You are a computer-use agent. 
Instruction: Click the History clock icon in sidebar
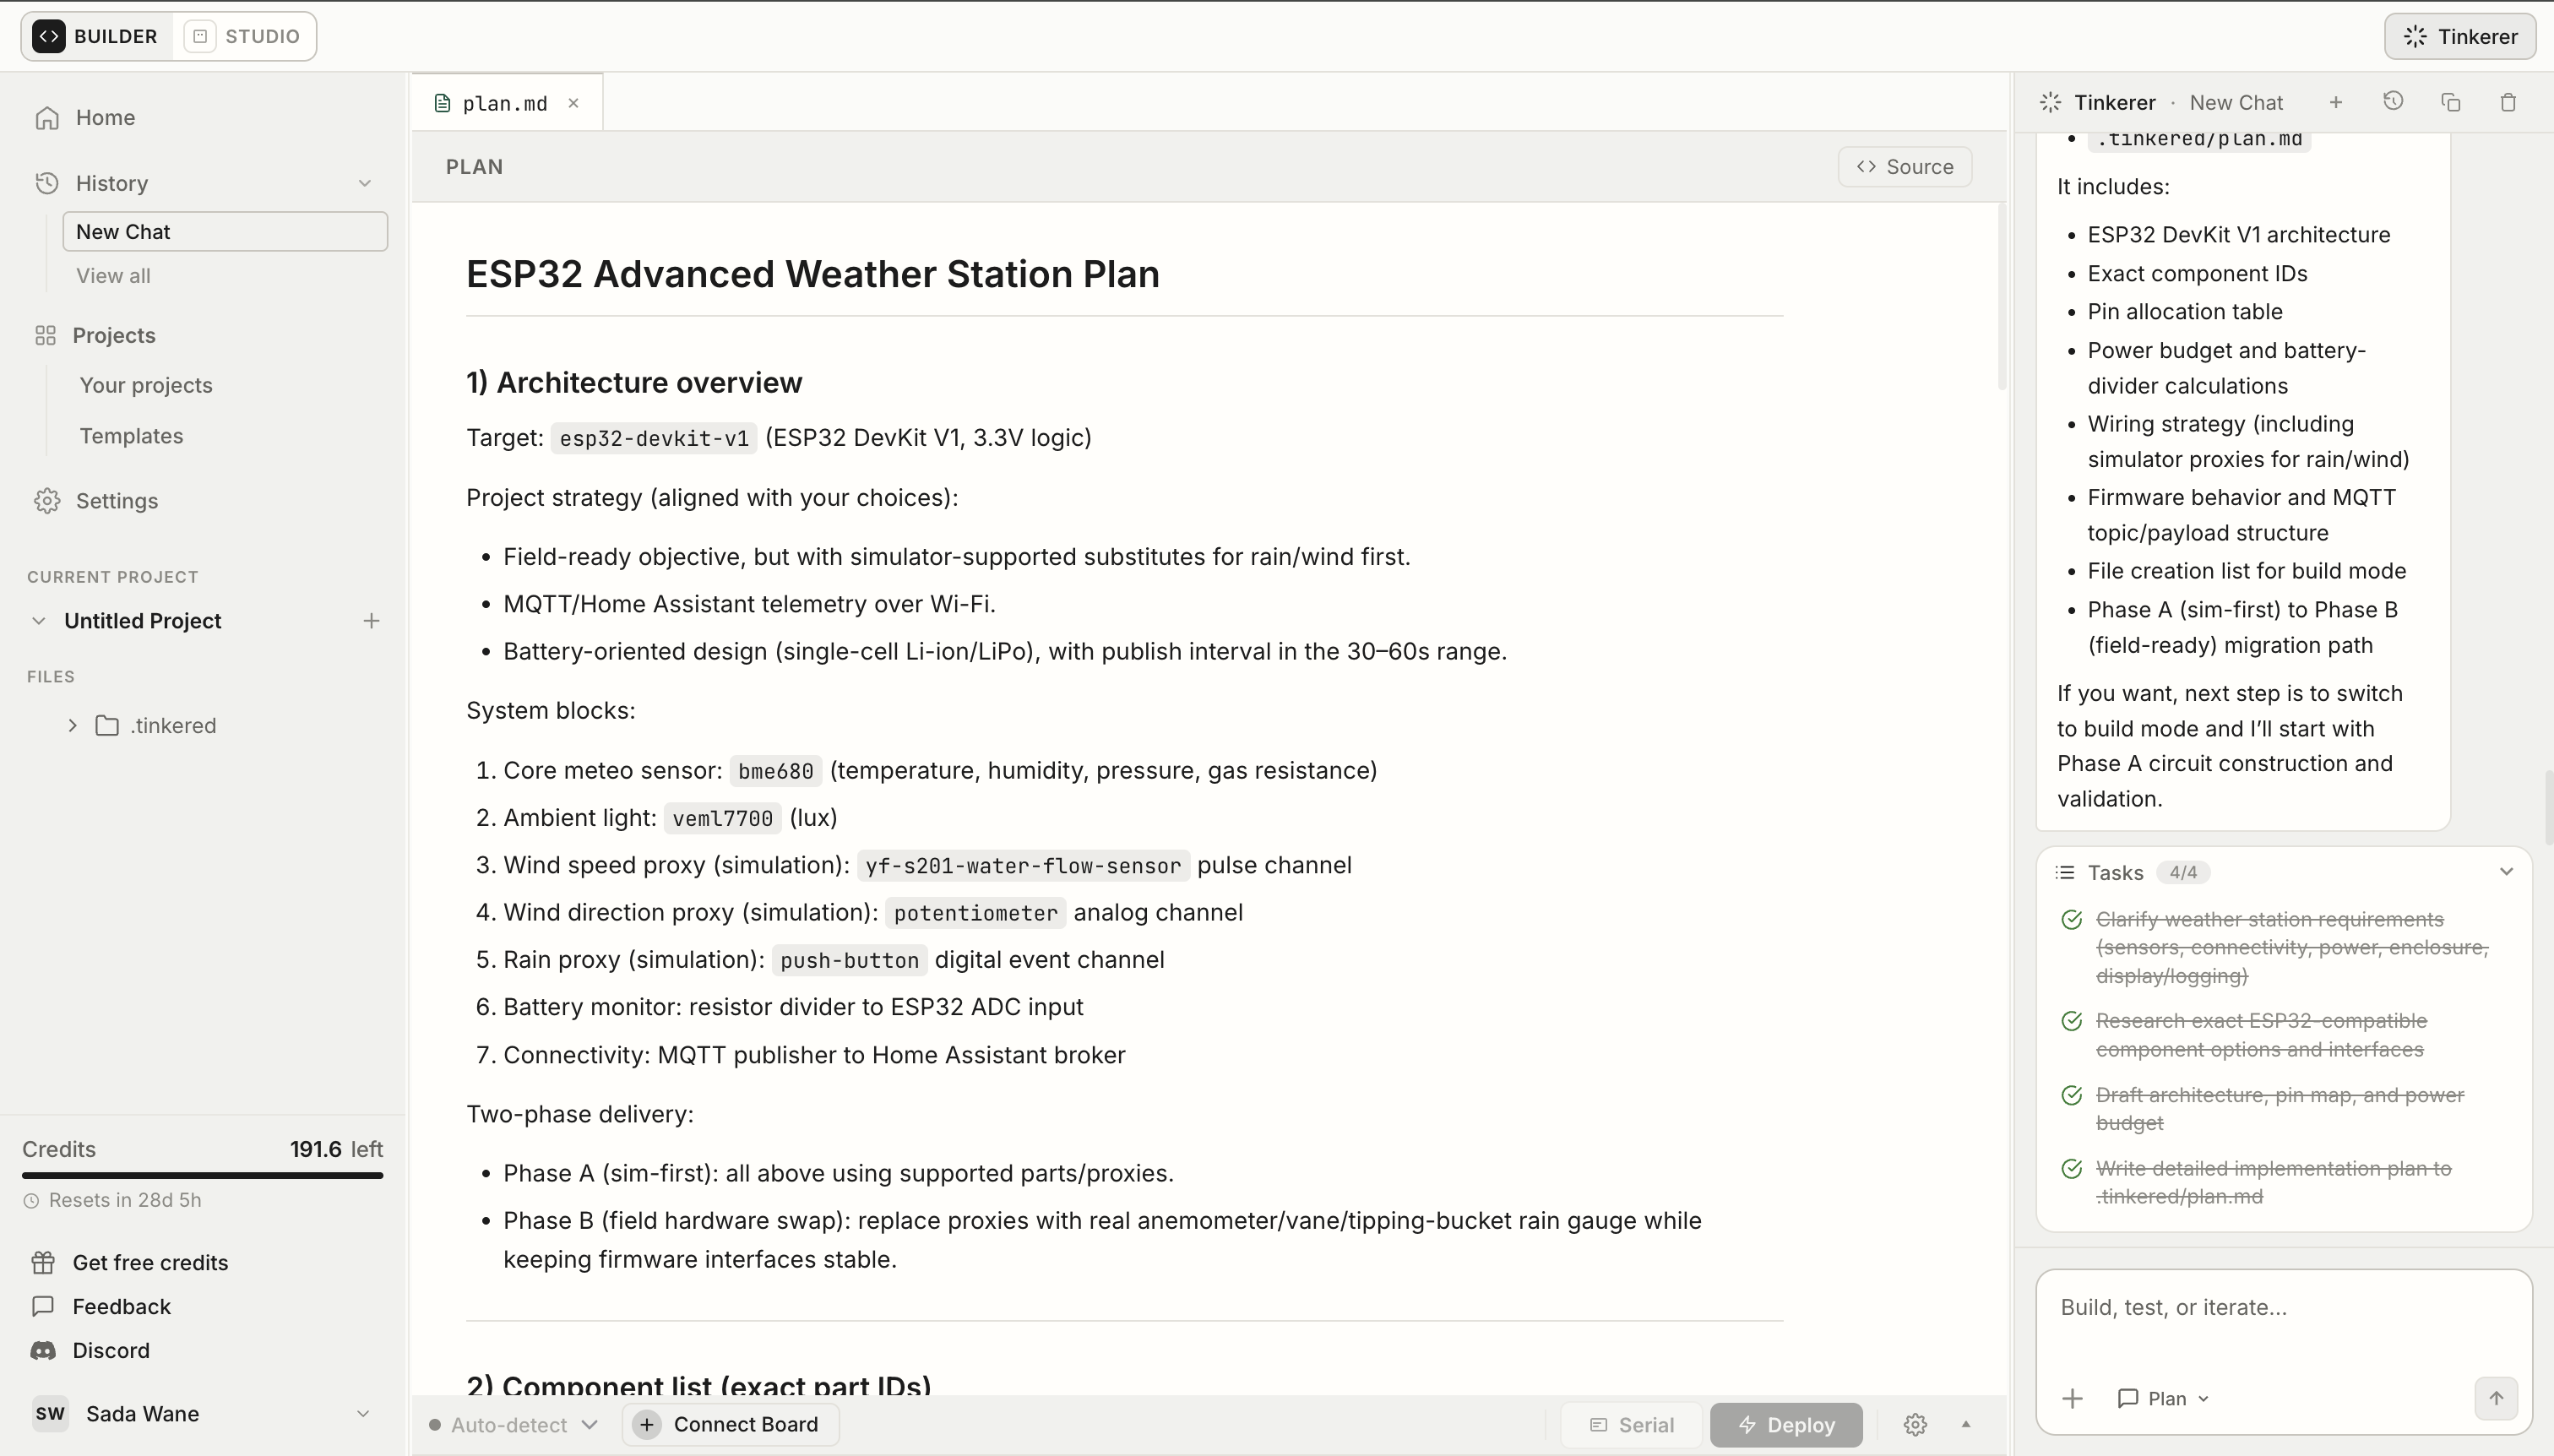(x=47, y=183)
